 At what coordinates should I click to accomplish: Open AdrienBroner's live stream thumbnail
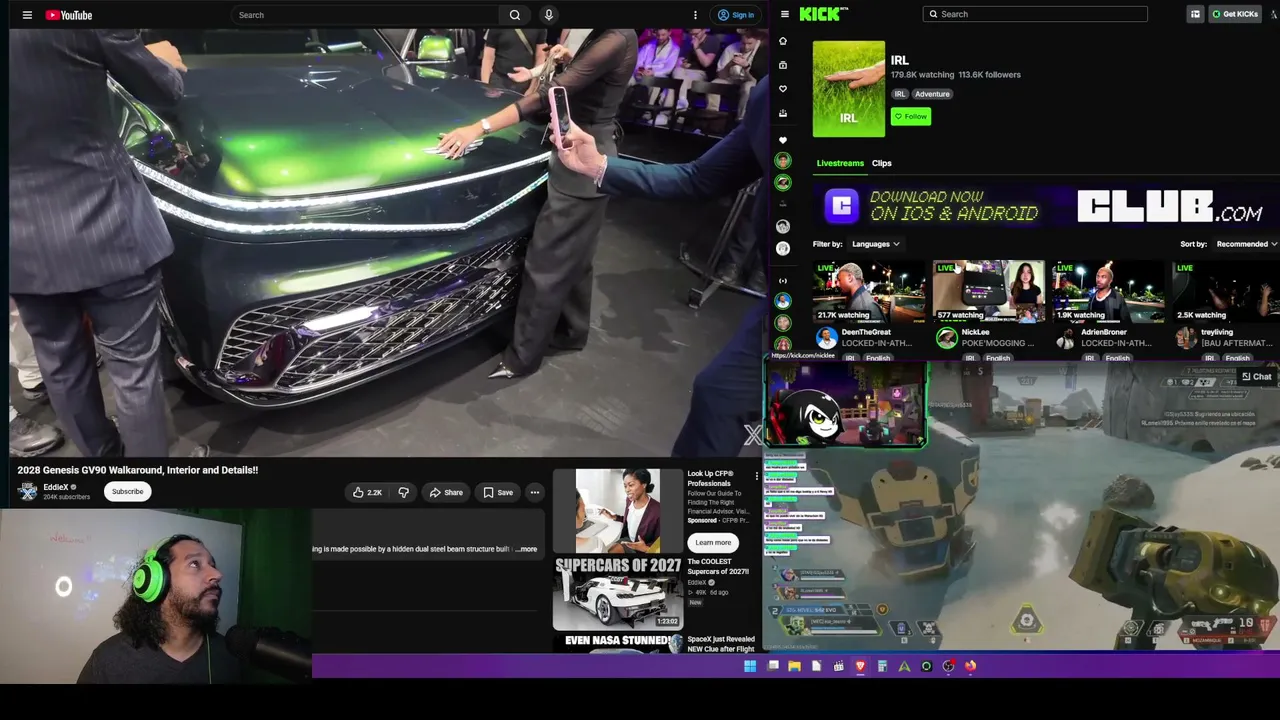pyautogui.click(x=1108, y=291)
